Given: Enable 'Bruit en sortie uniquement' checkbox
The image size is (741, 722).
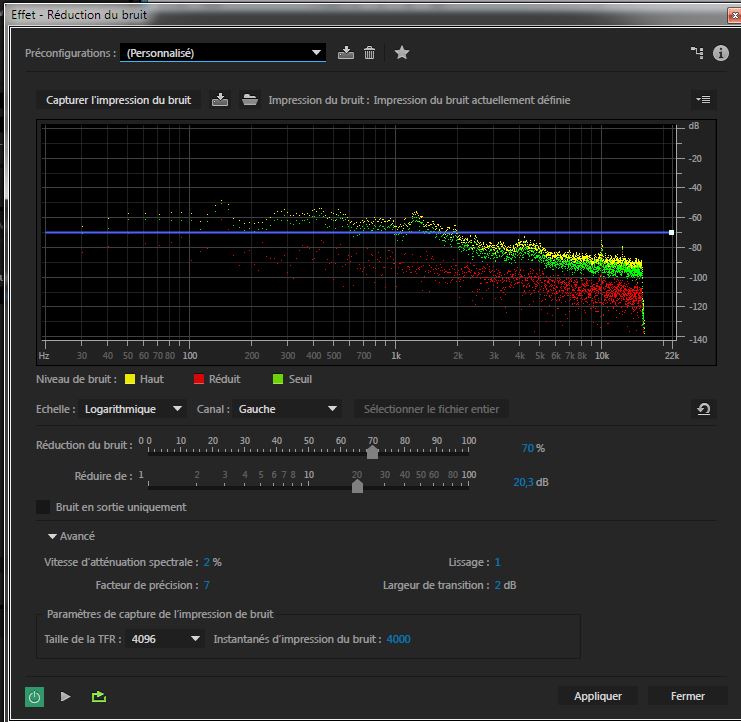Looking at the screenshot, I should [43, 507].
